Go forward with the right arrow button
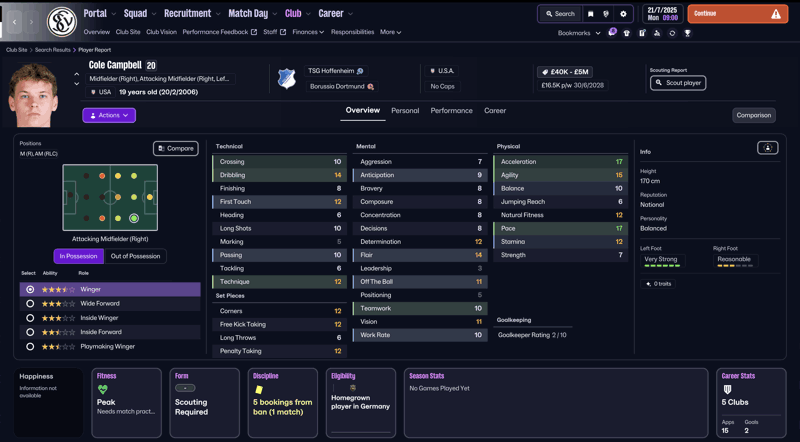Screen dimensions: 800x442 click(x=32, y=22)
